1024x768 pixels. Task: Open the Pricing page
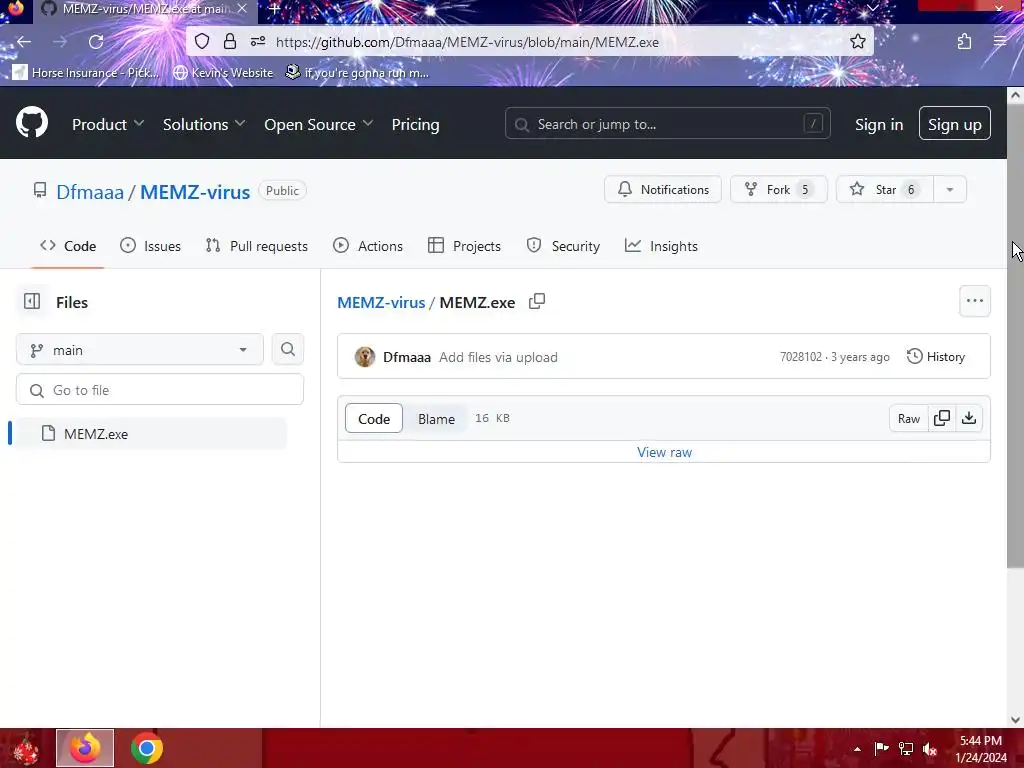coord(415,124)
